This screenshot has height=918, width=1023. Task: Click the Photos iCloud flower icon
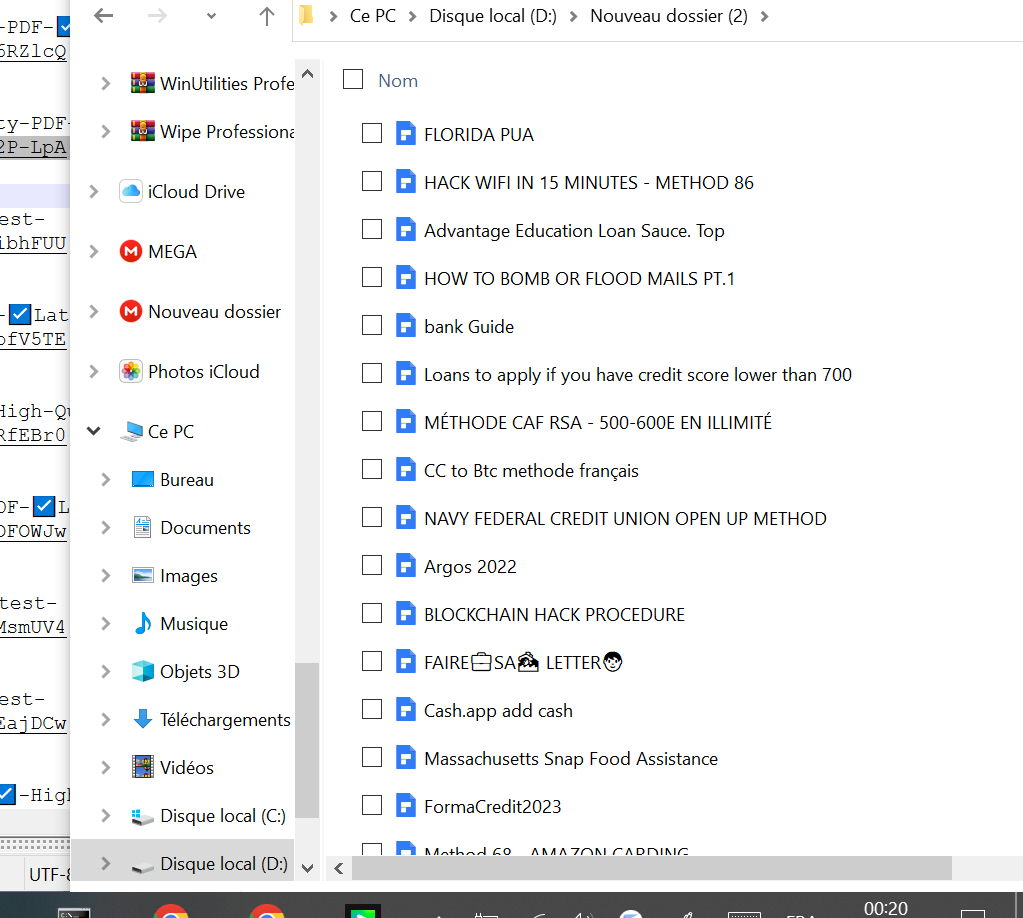point(131,371)
